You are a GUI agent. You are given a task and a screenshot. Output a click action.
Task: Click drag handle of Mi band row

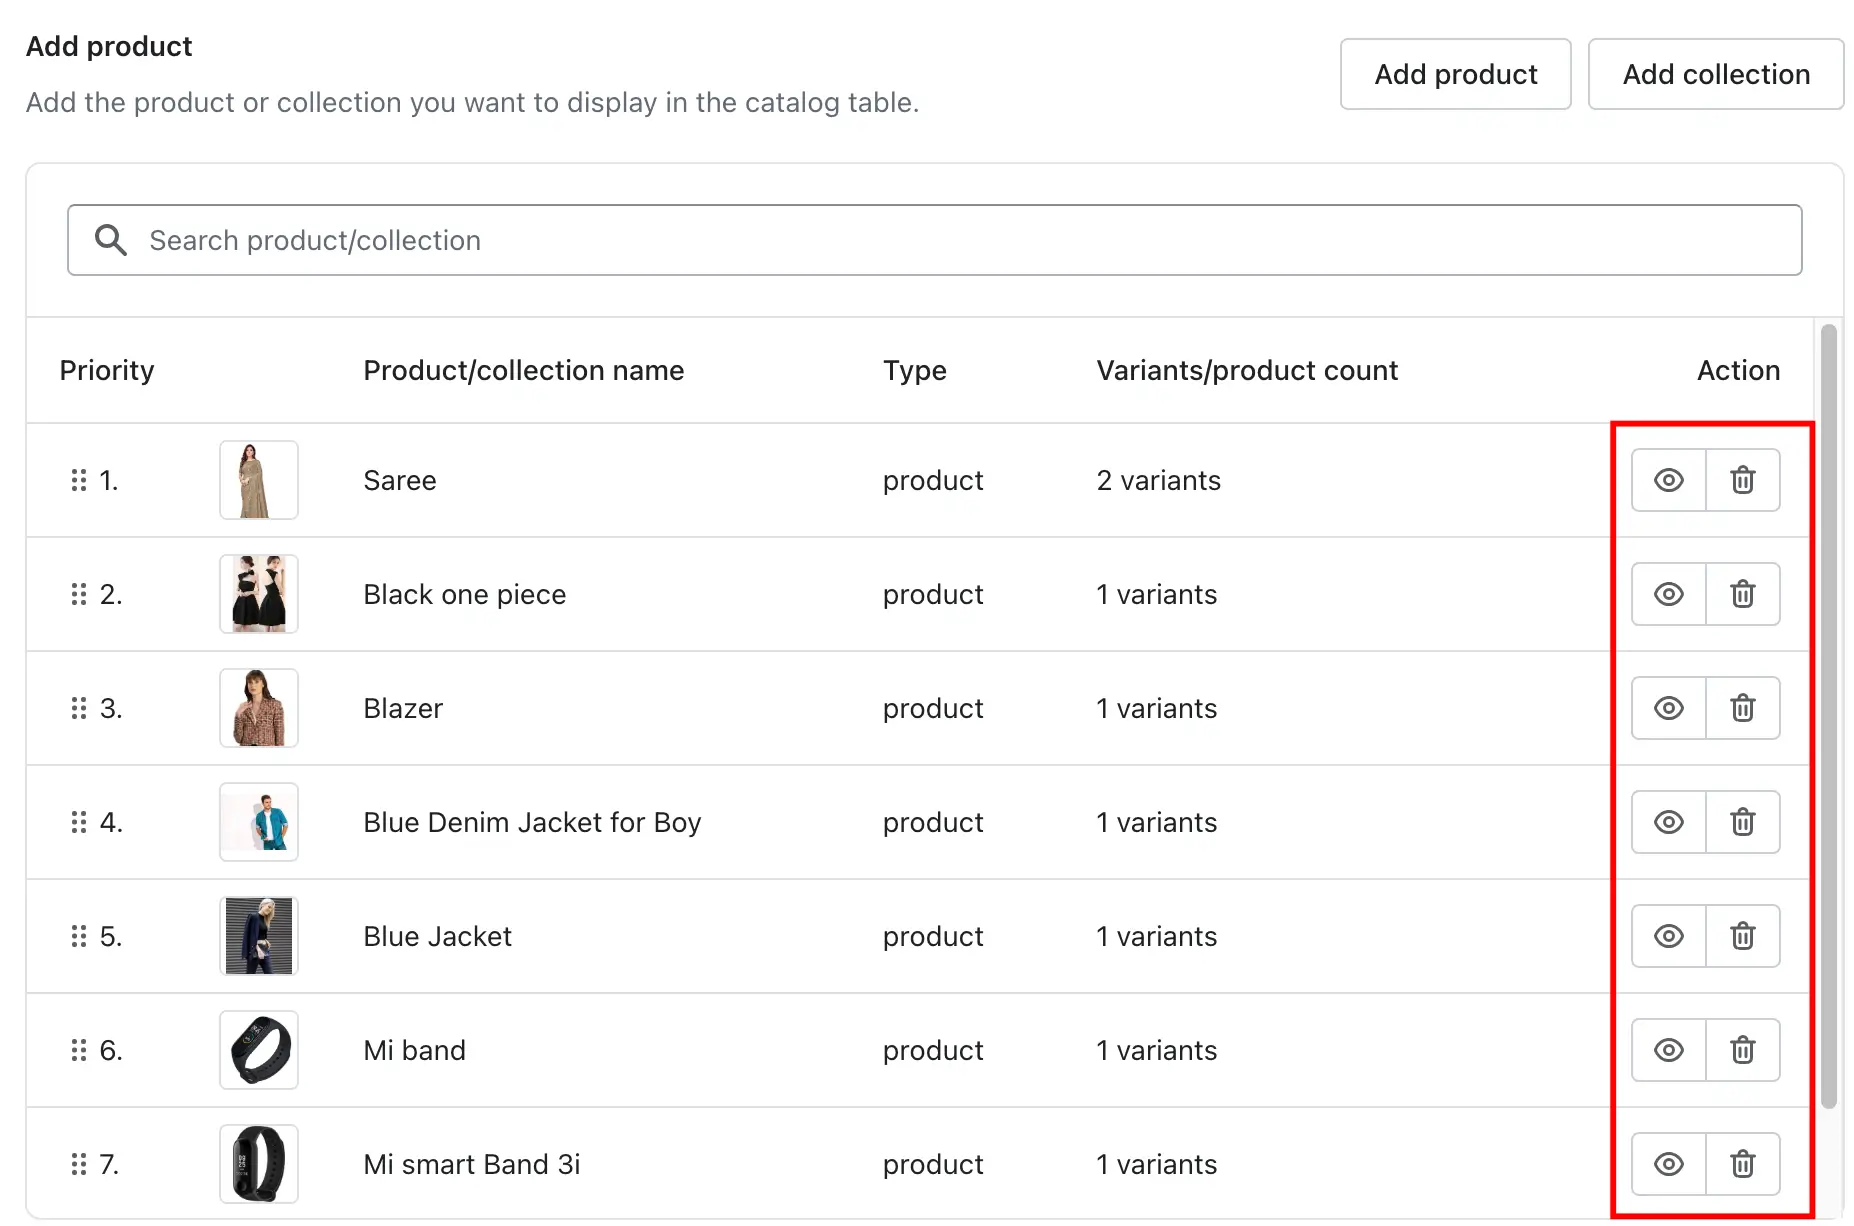point(79,1050)
